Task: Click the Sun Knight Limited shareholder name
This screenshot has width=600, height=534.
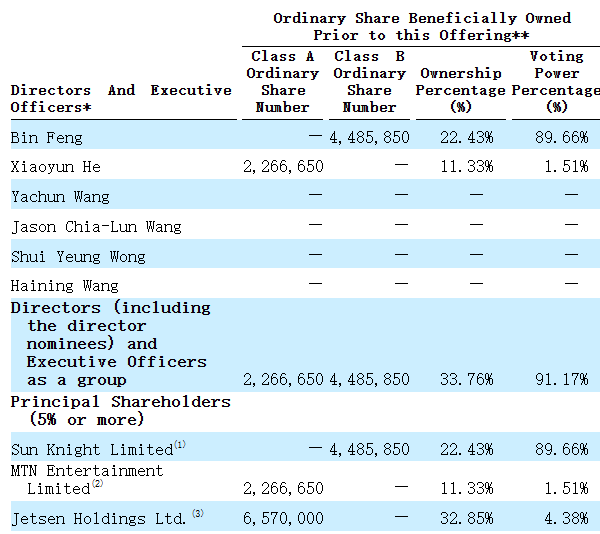Action: tap(91, 450)
